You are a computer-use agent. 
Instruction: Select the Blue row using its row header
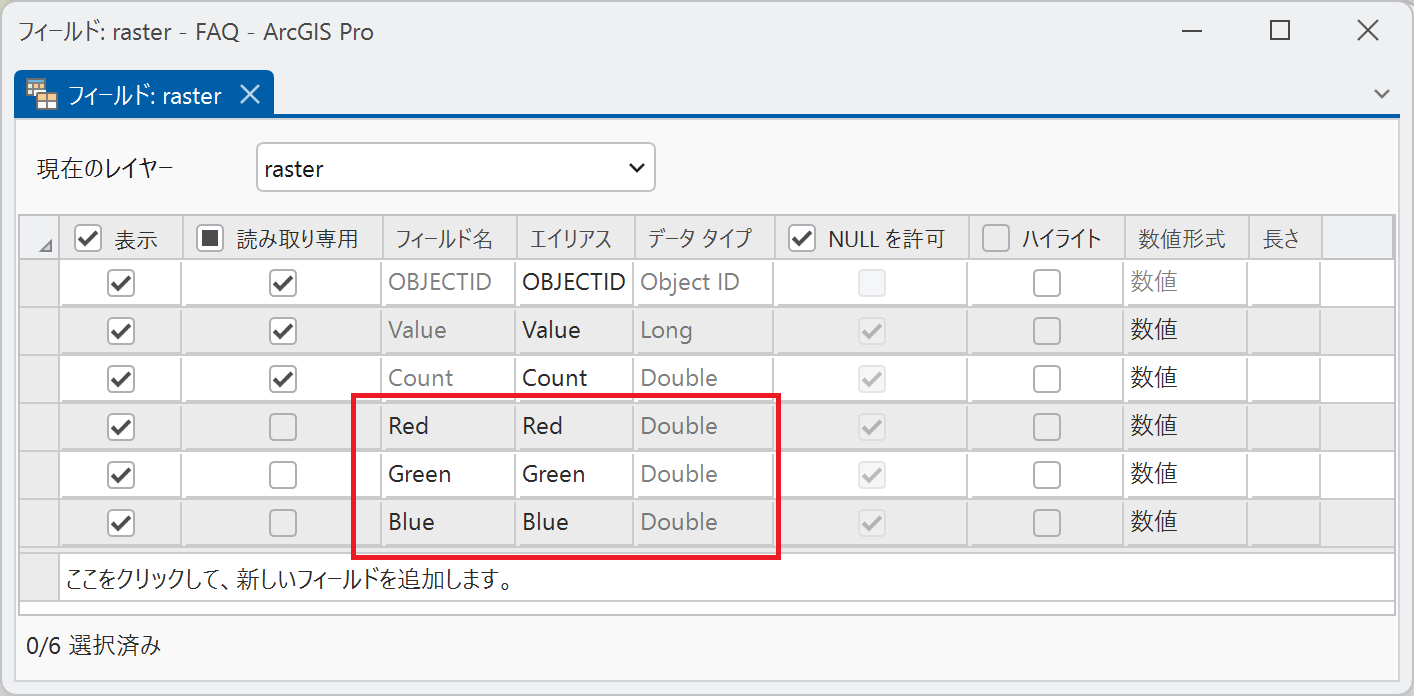(39, 523)
